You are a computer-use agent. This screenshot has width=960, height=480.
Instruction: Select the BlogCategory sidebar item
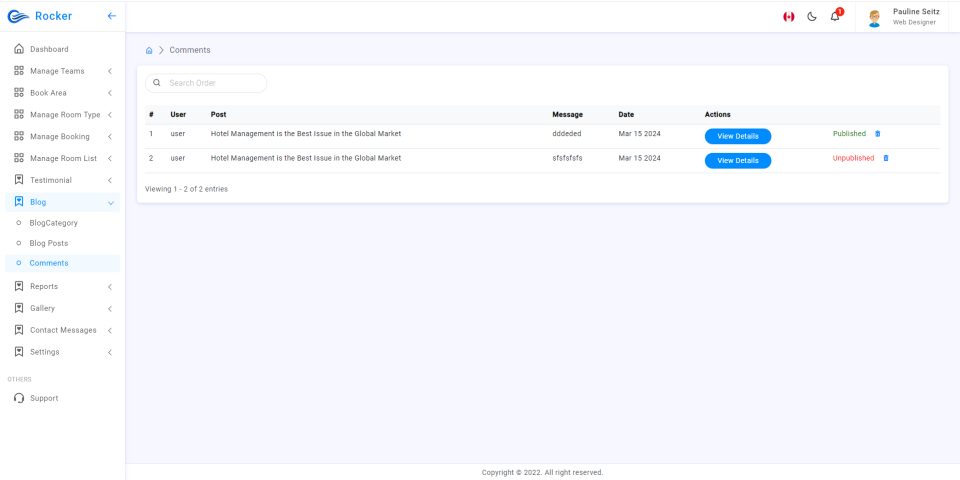tap(53, 223)
